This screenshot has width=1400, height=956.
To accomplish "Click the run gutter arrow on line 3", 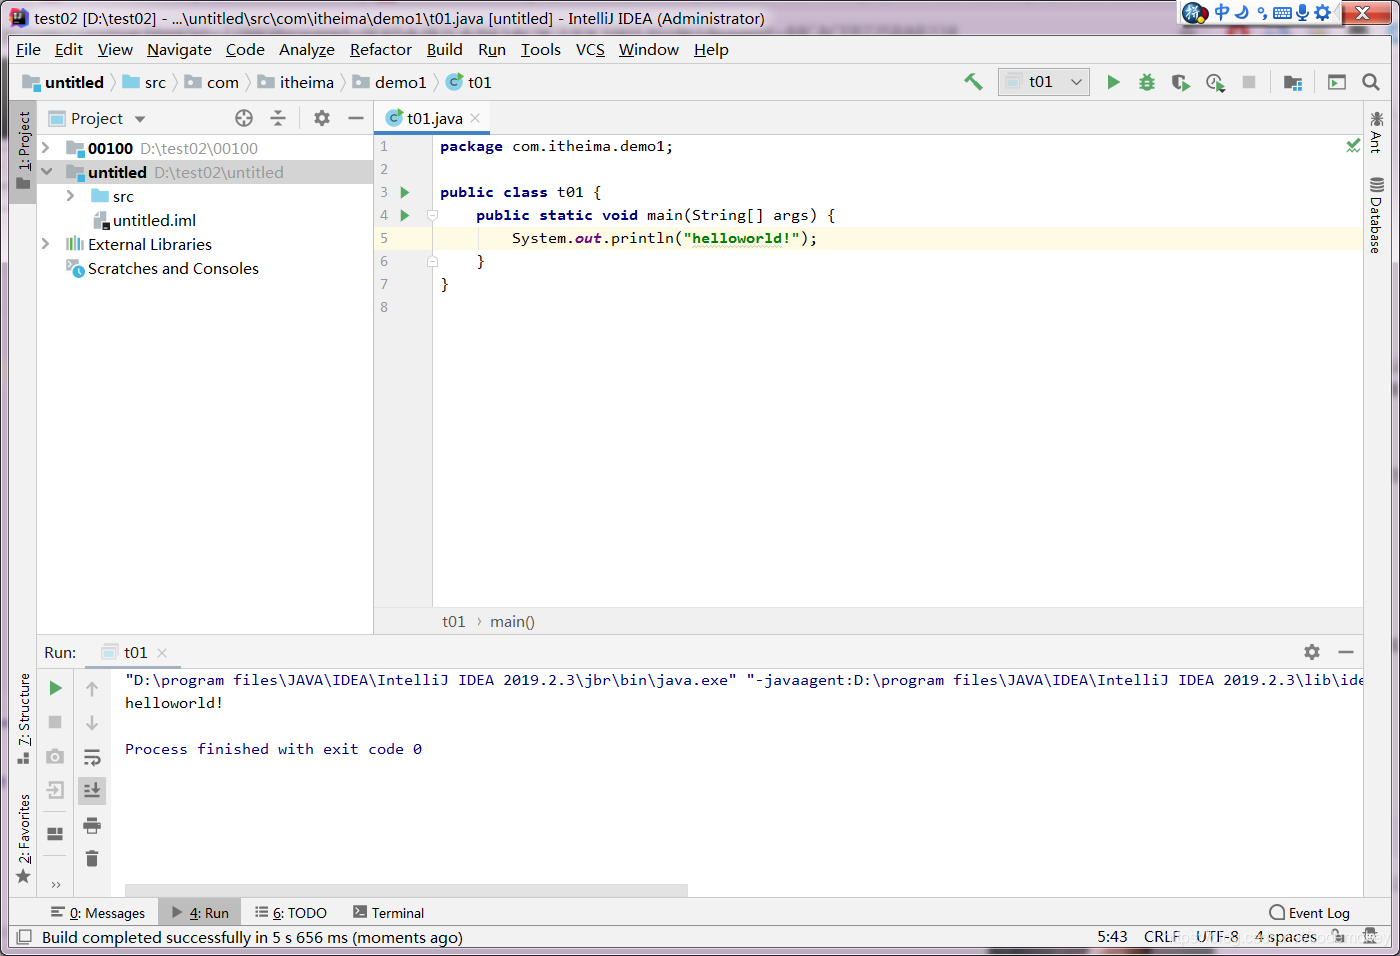I will pos(405,192).
